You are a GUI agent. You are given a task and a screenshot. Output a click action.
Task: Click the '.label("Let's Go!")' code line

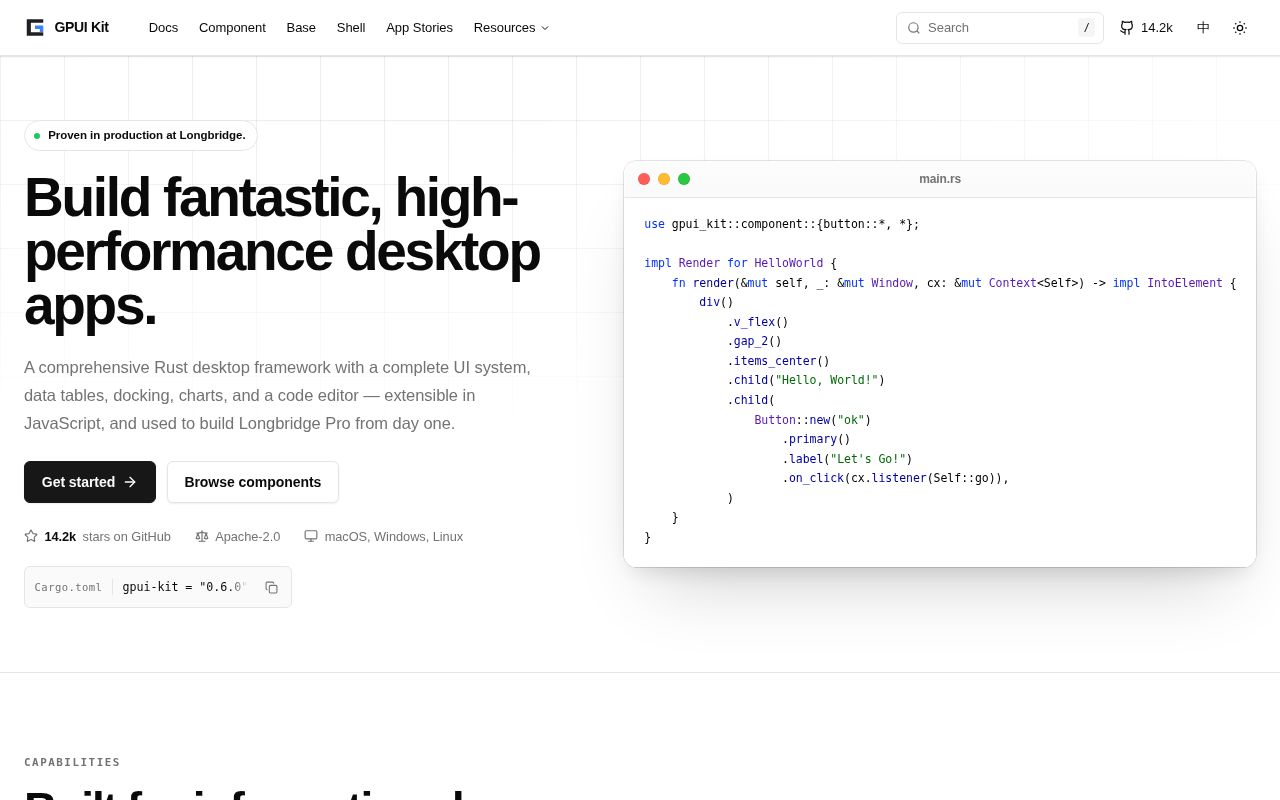(847, 459)
